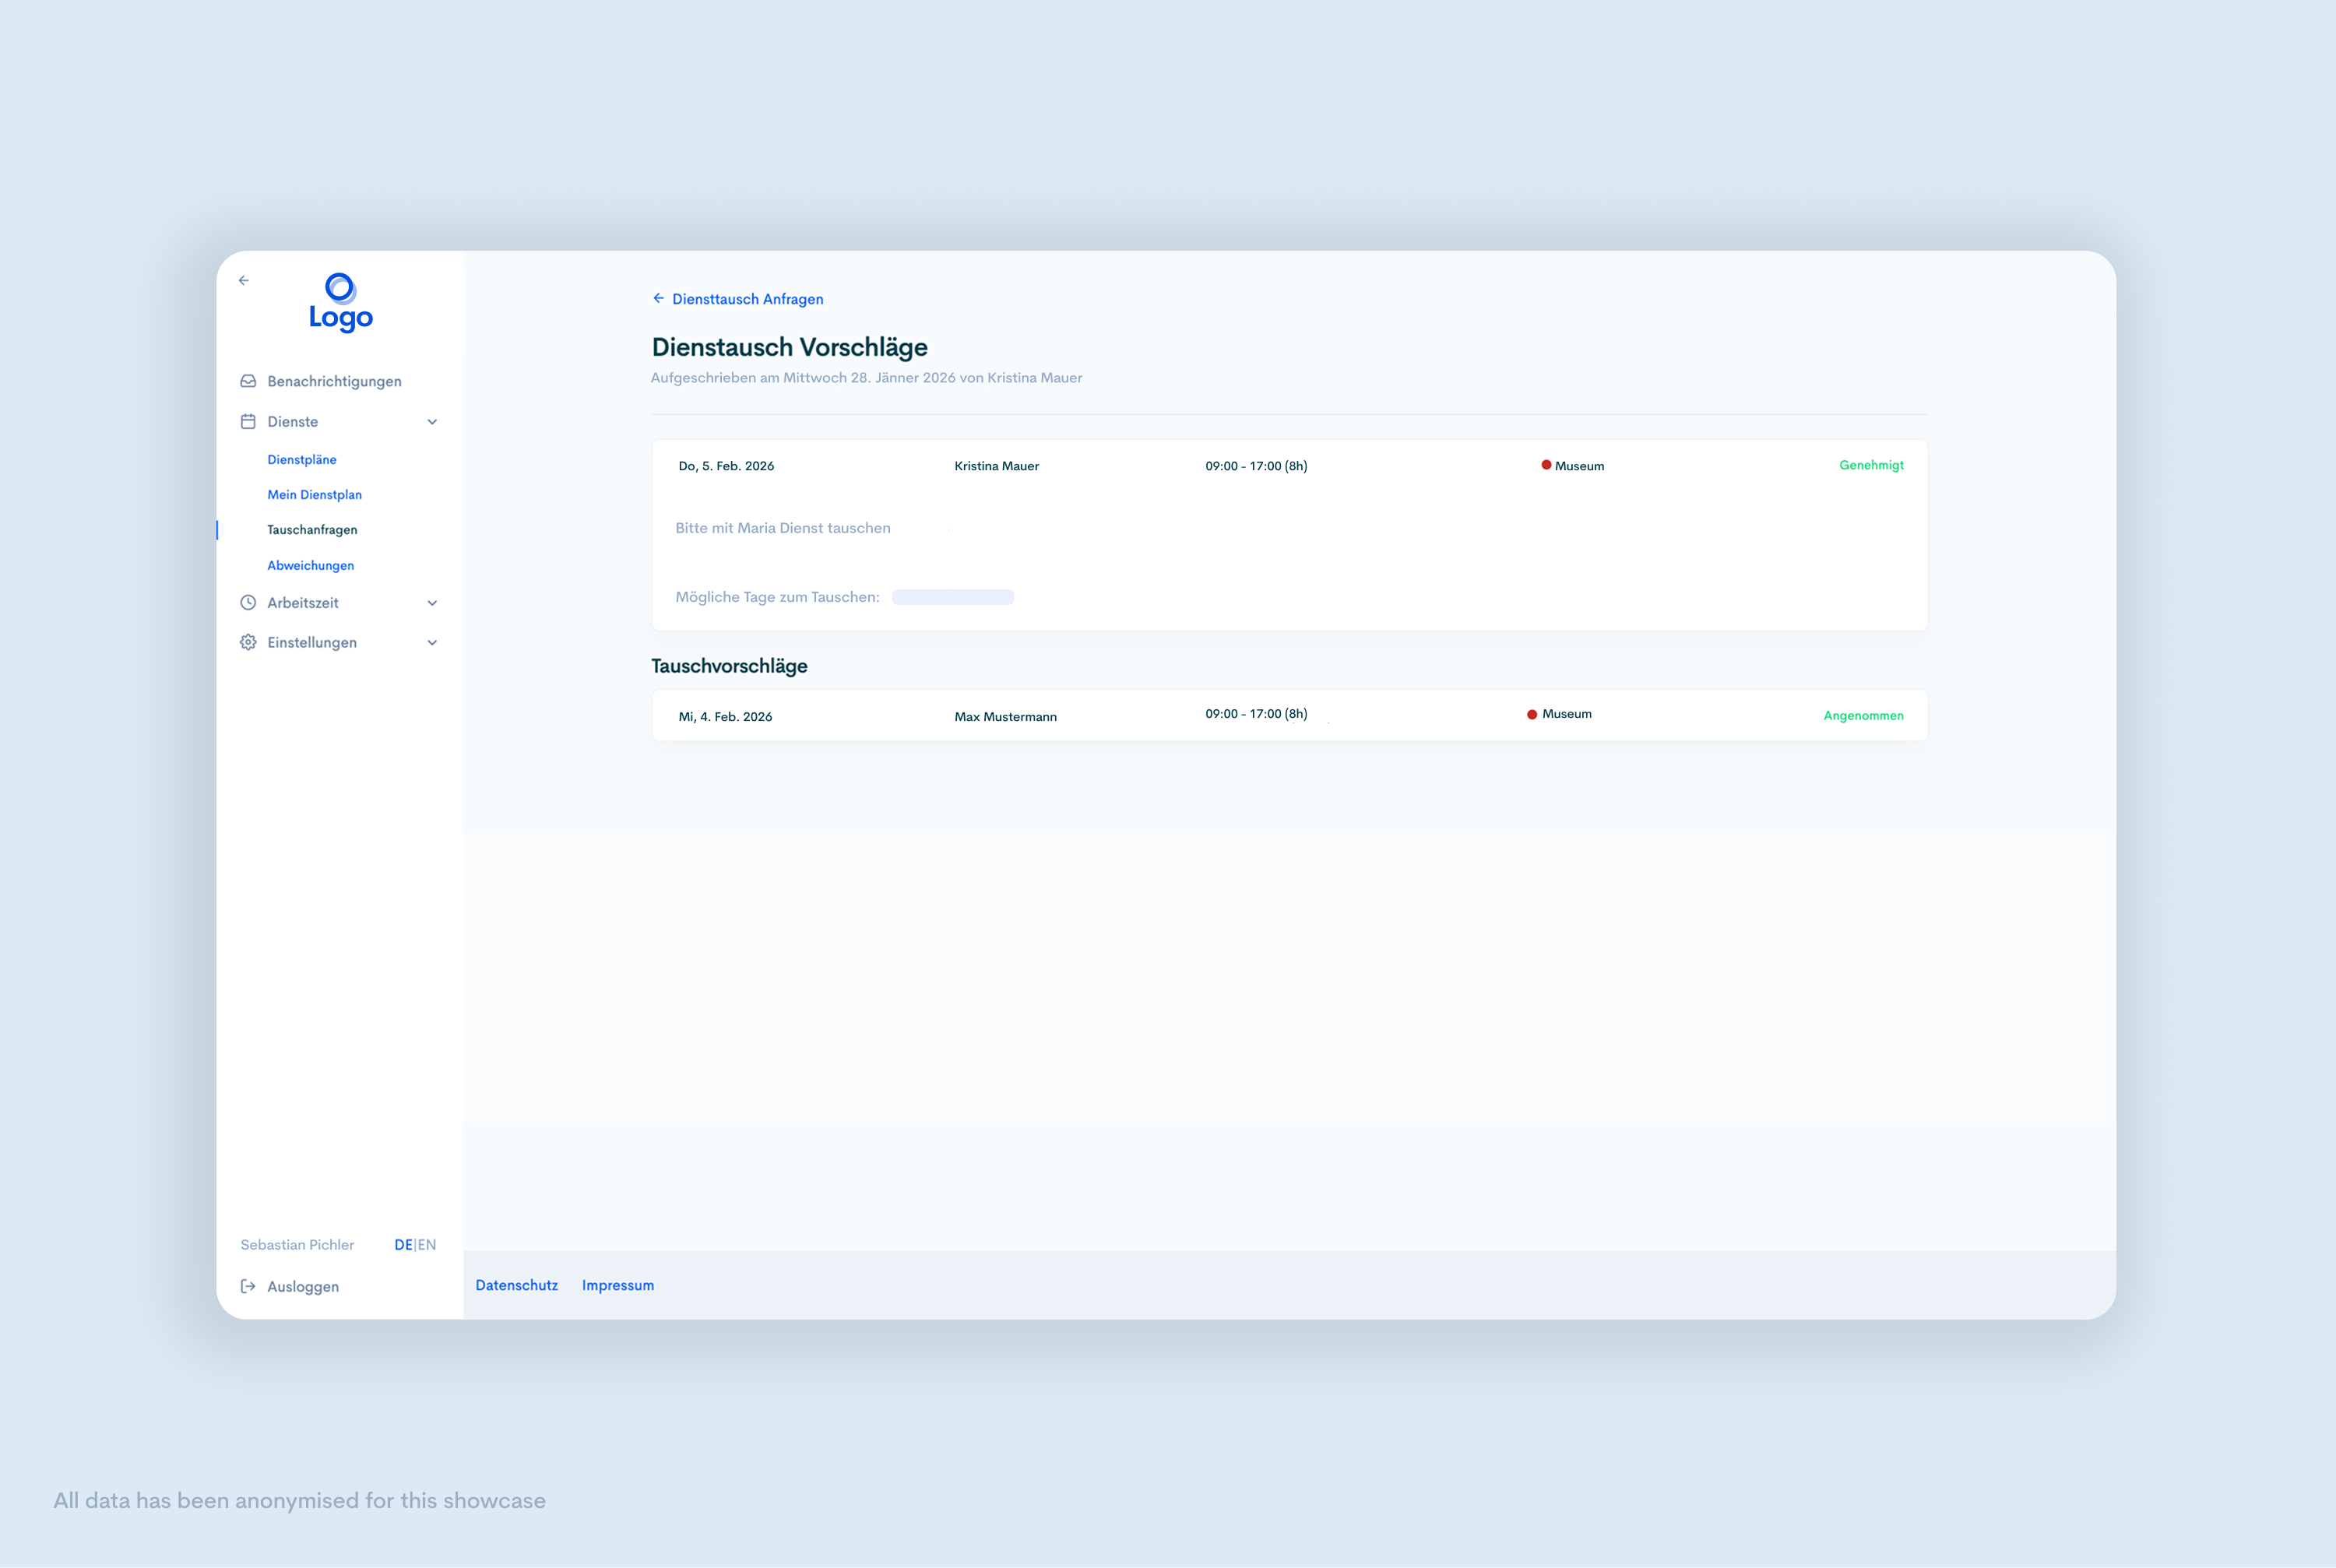This screenshot has height=1568, width=2336.
Task: Open the Abweichungen submenu item
Action: click(310, 566)
